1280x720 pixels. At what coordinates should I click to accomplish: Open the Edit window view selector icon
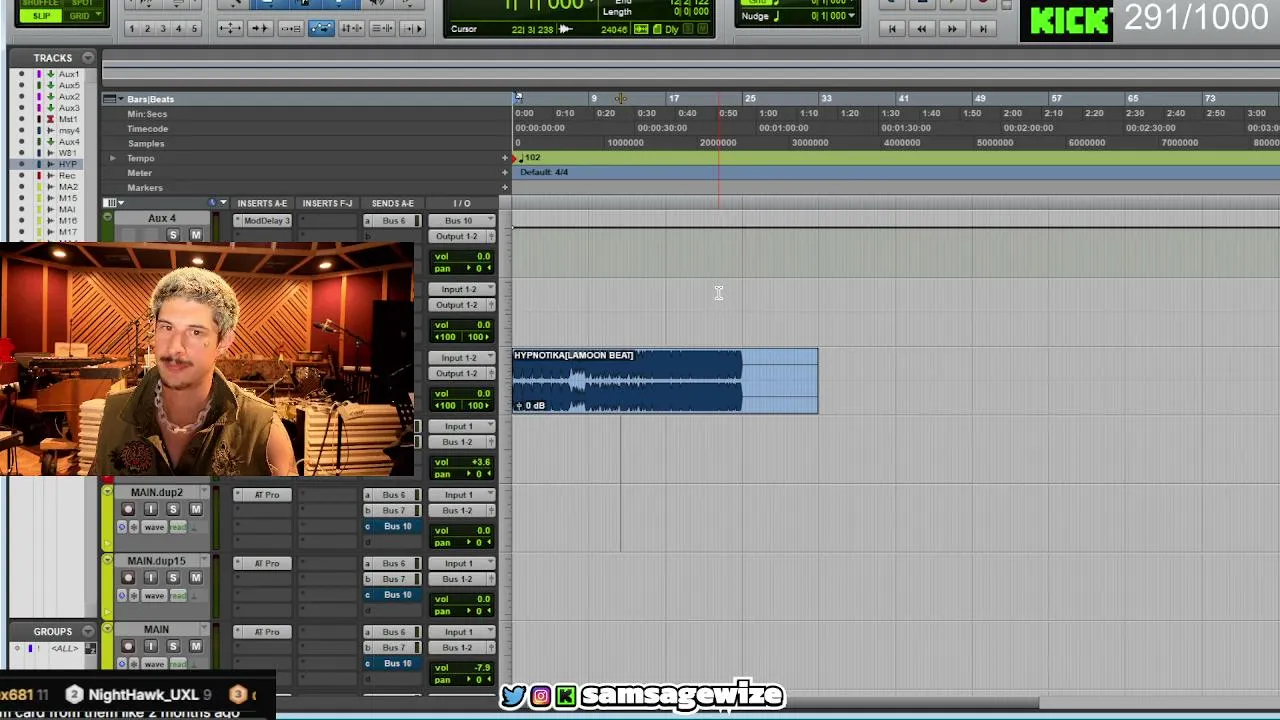coord(112,203)
